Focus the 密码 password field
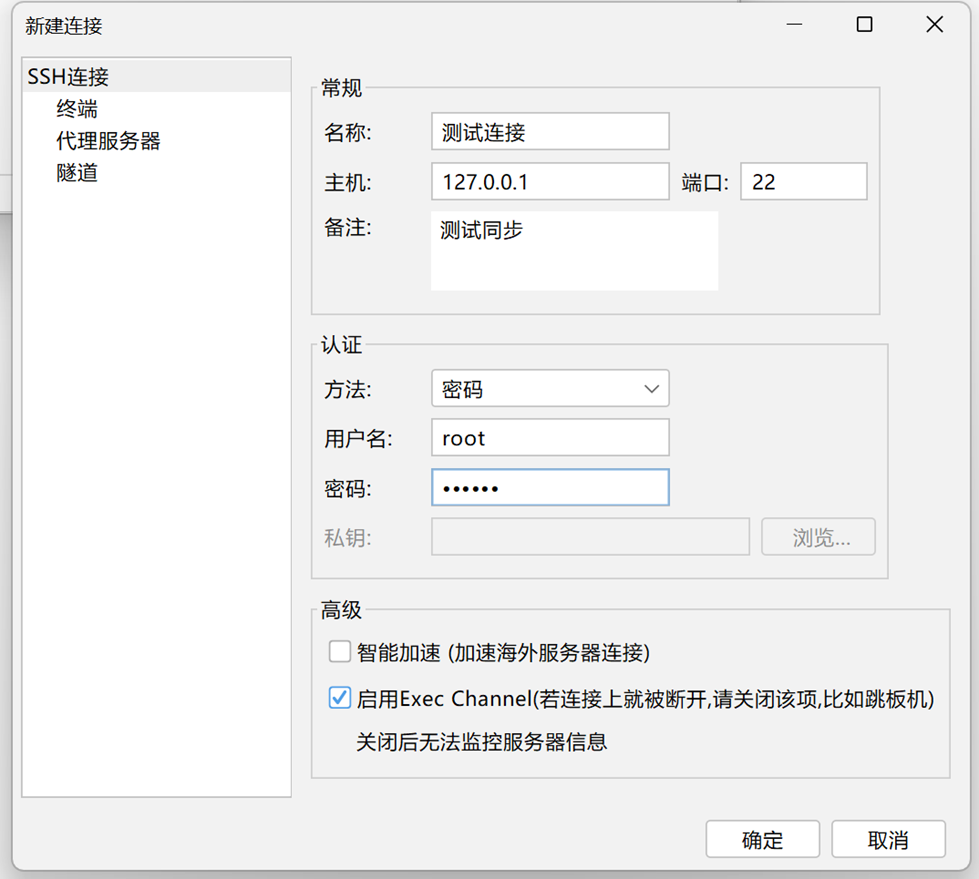979x879 pixels. tap(550, 488)
